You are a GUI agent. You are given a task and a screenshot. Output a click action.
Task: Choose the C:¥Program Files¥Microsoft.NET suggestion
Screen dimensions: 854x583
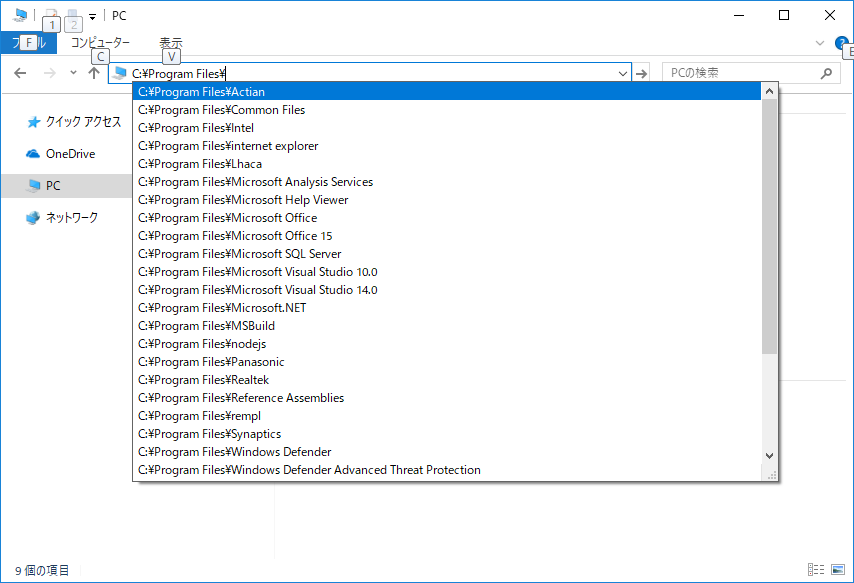click(x=447, y=307)
